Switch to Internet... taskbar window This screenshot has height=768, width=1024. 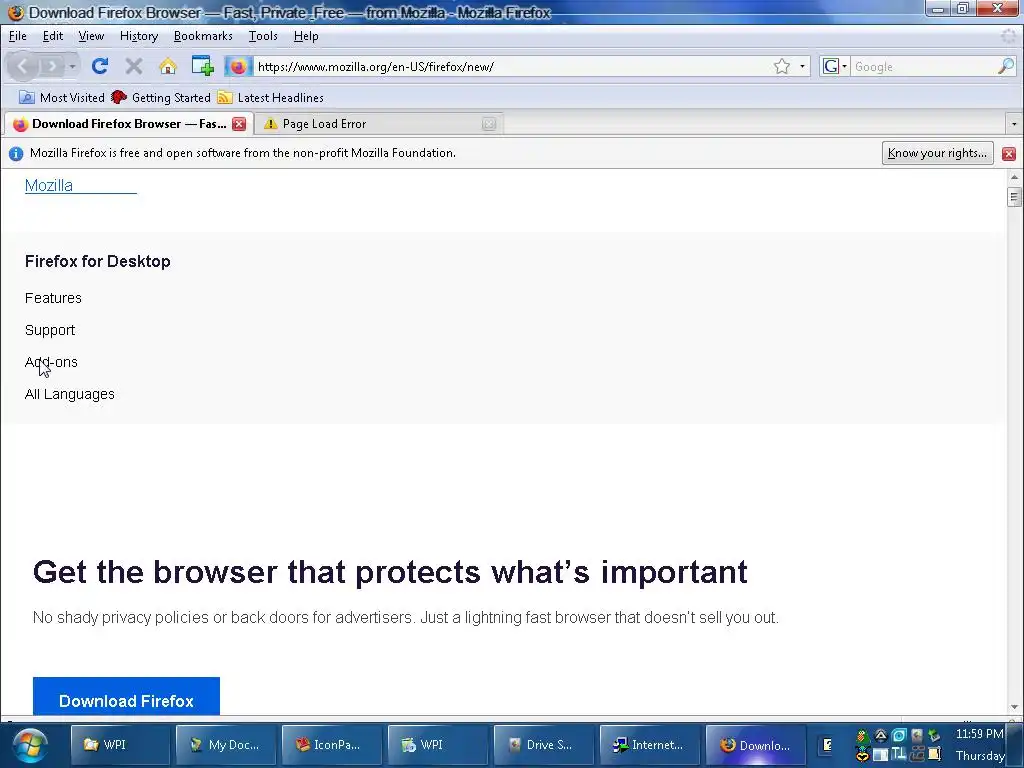pos(648,745)
